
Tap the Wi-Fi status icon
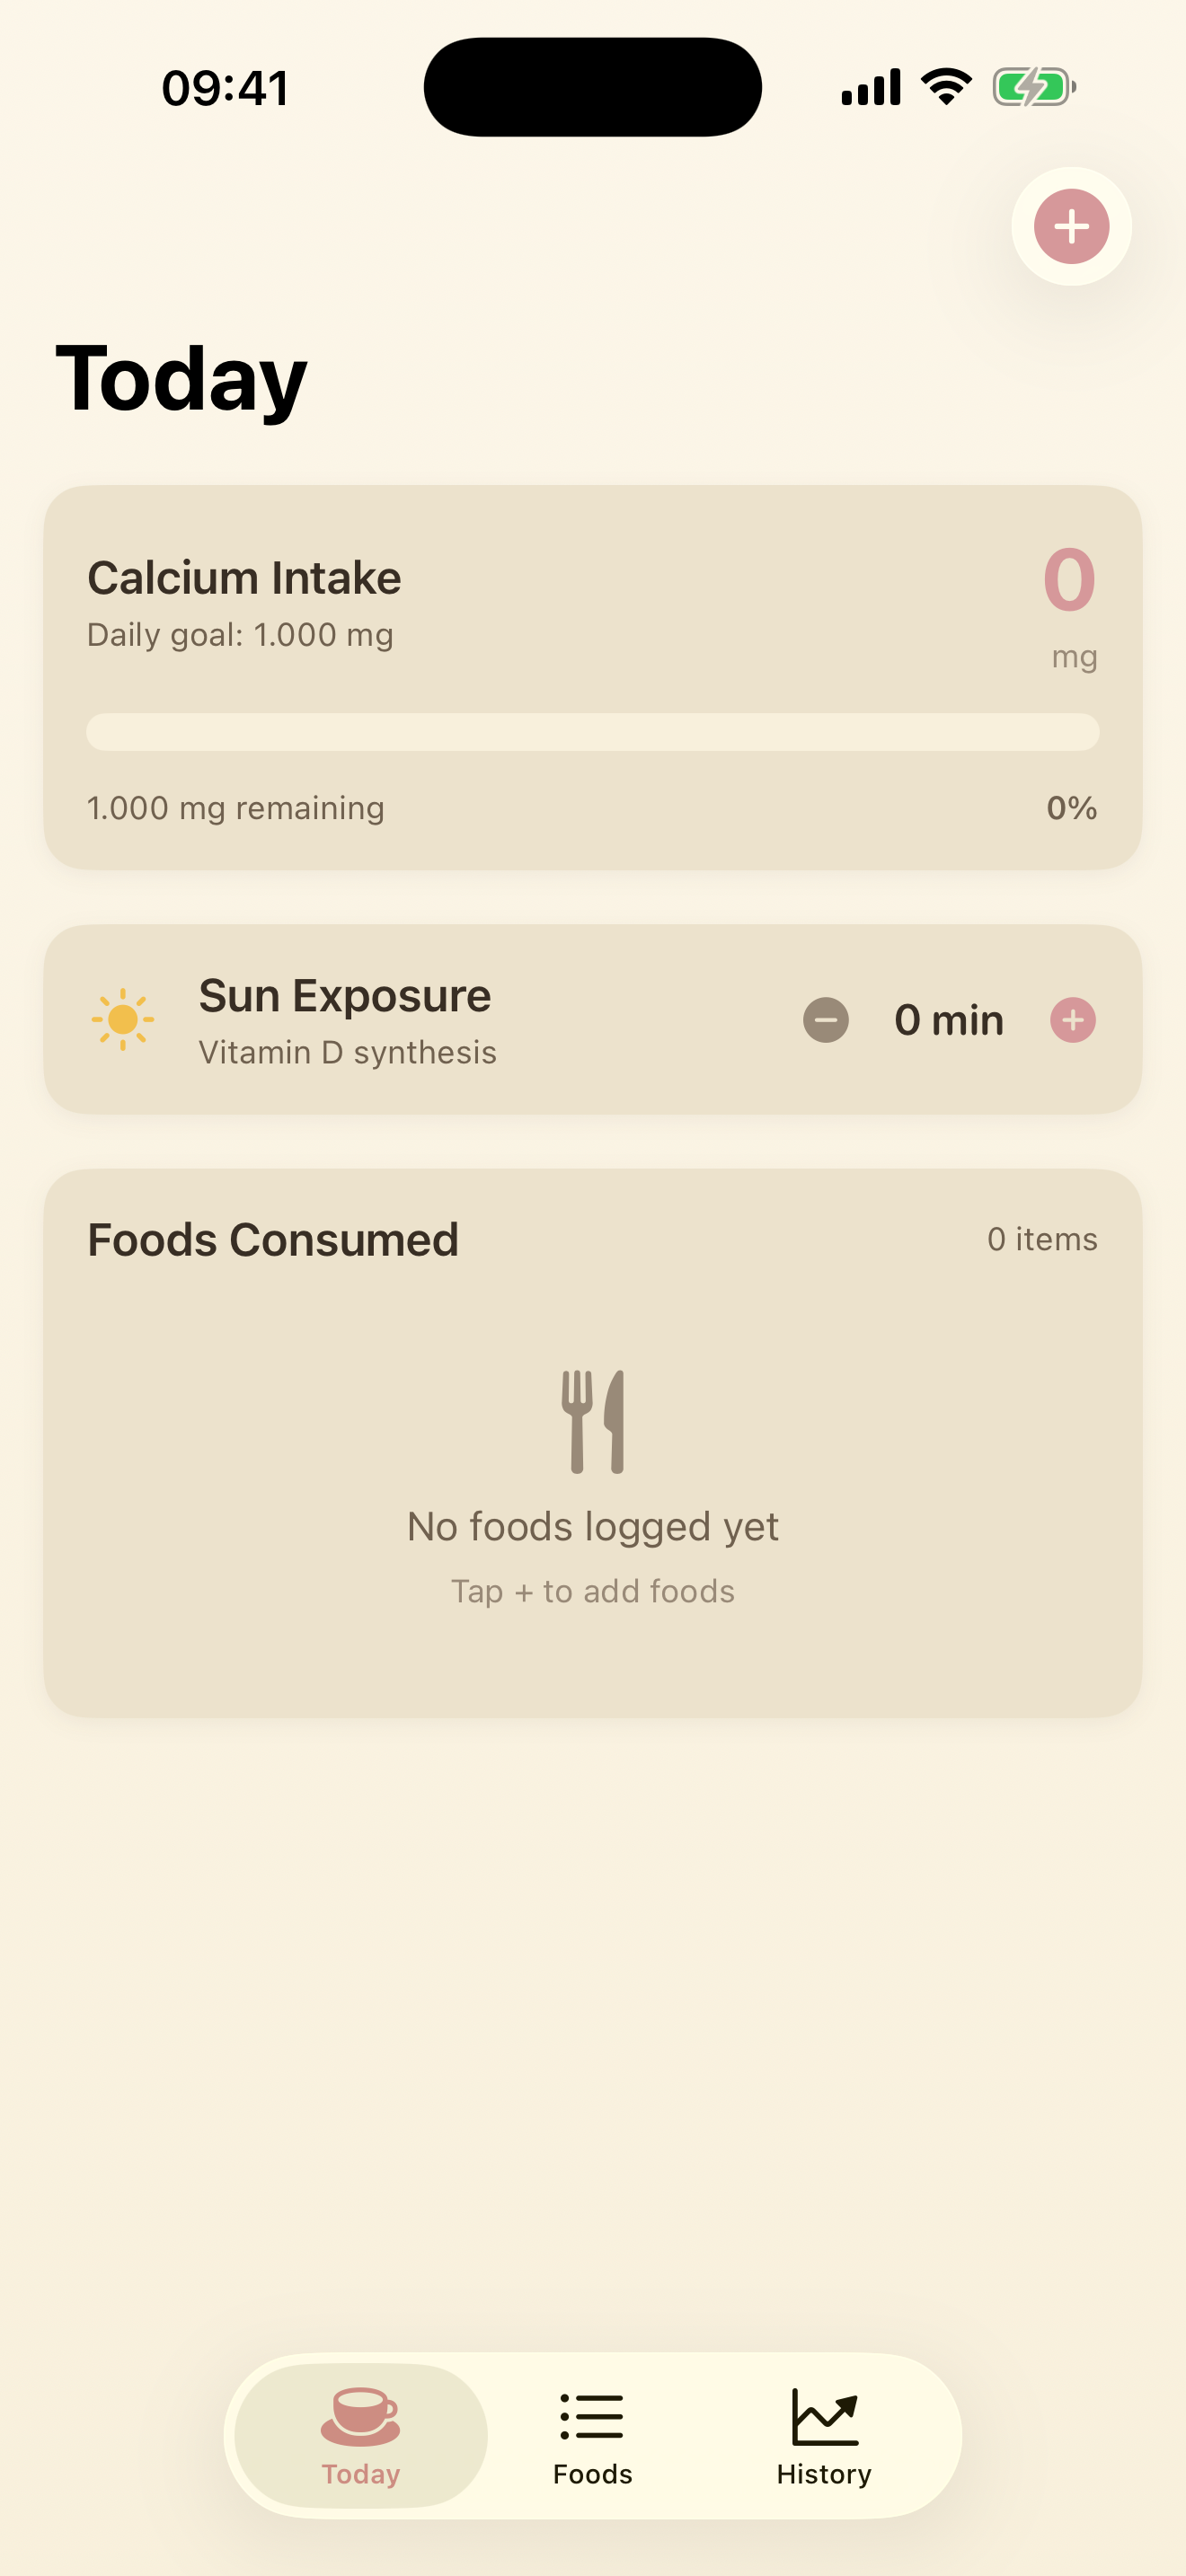[x=947, y=87]
